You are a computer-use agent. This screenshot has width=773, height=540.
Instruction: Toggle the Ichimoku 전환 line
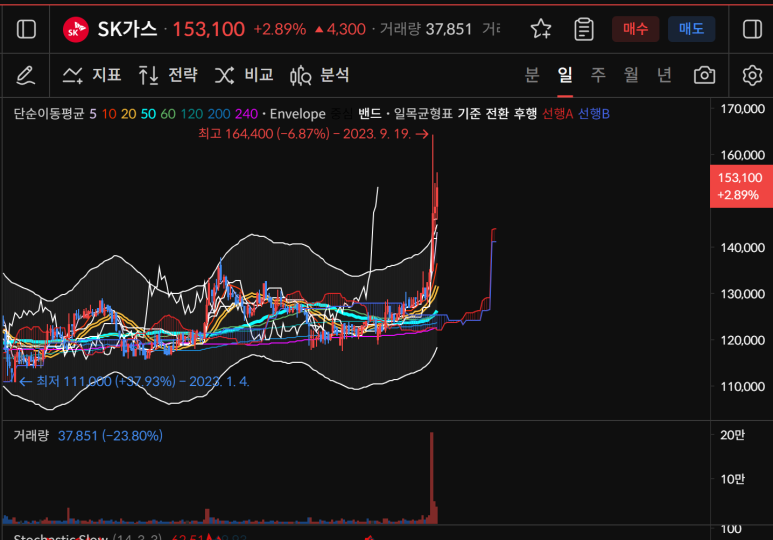(497, 114)
